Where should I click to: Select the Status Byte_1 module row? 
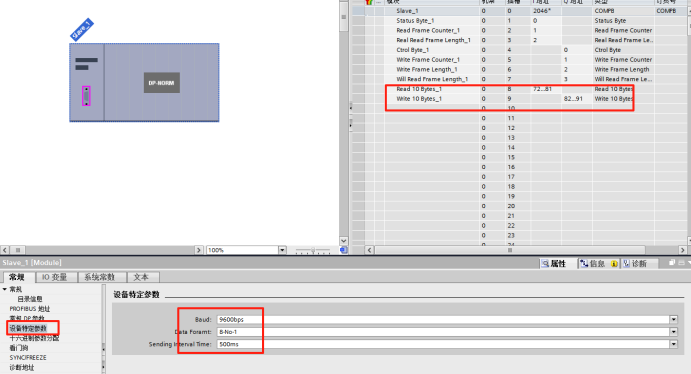pyautogui.click(x=520, y=21)
